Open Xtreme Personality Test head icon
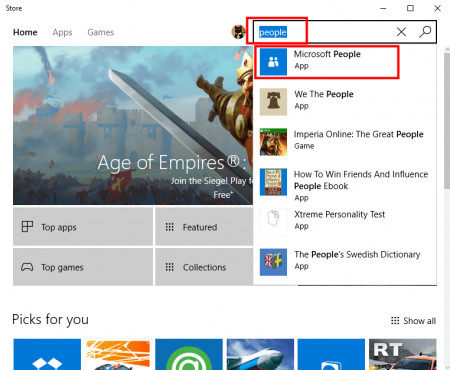 pyautogui.click(x=273, y=222)
